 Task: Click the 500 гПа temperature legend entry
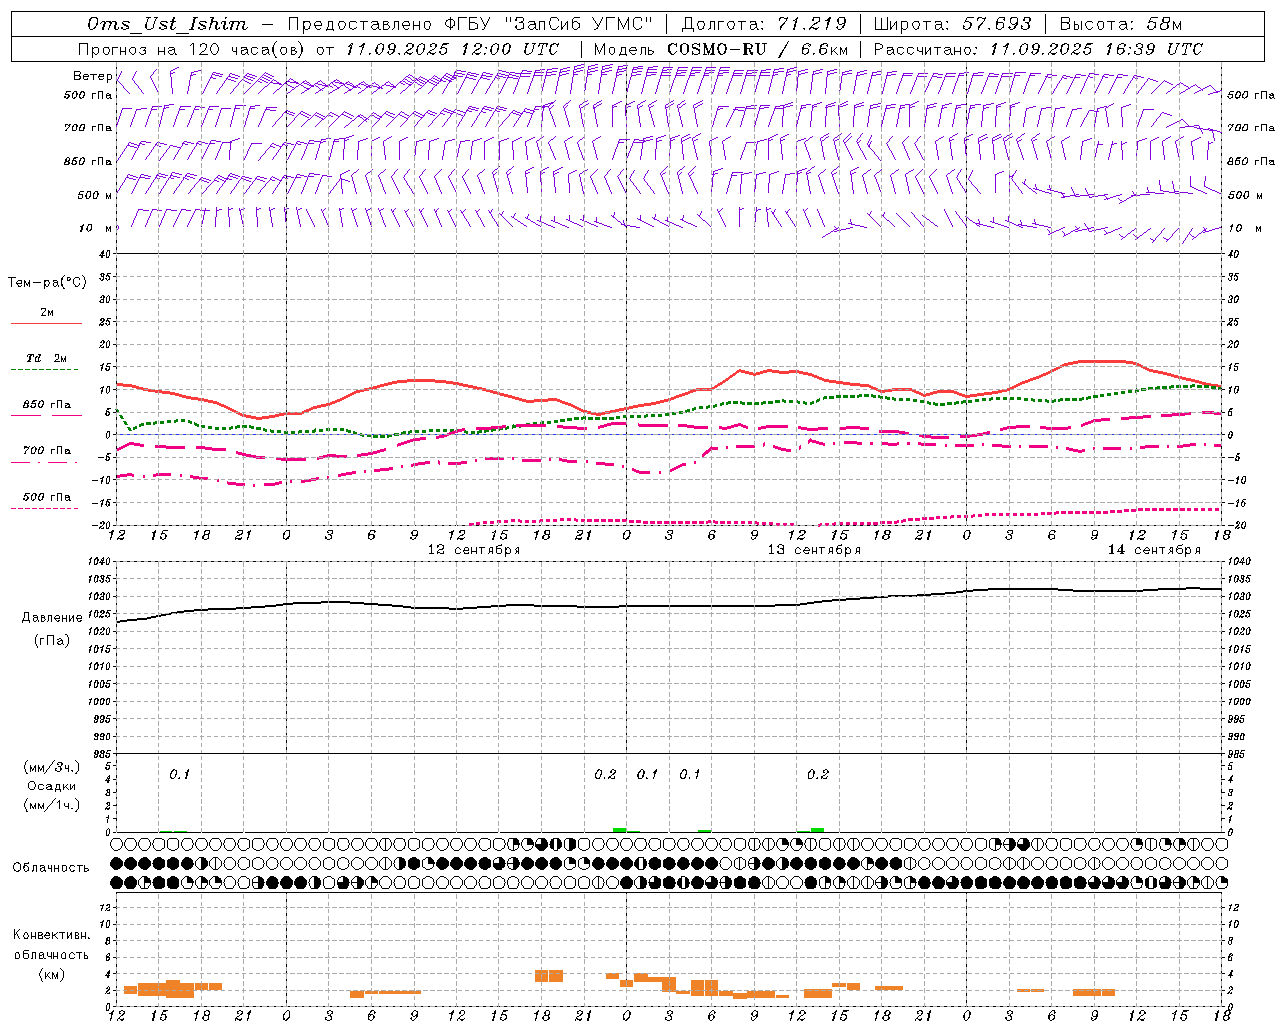[47, 497]
